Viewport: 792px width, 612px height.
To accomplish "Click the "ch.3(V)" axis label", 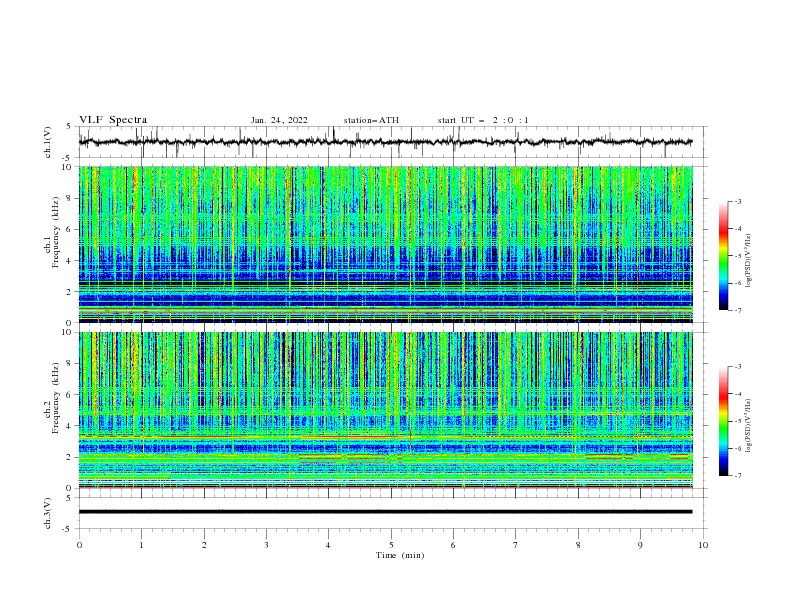I will (x=48, y=513).
